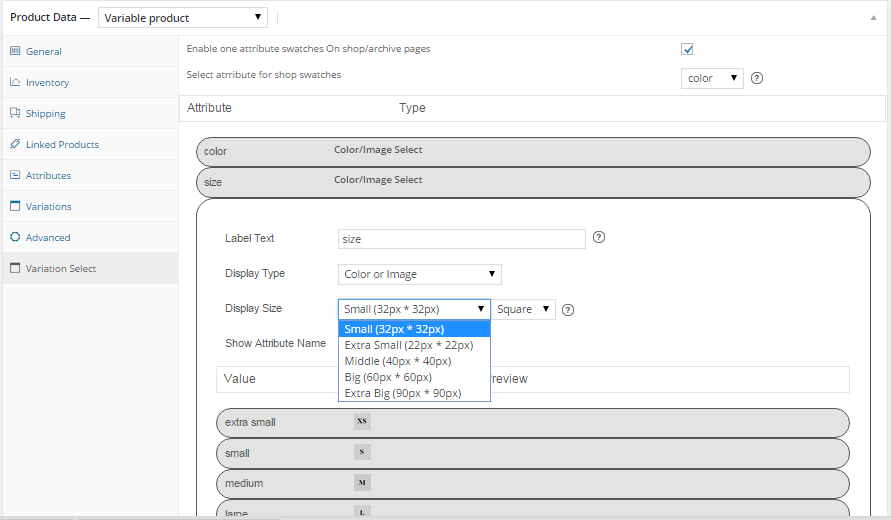Click the help icon beside color dropdown
The width and height of the screenshot is (891, 520).
757,78
